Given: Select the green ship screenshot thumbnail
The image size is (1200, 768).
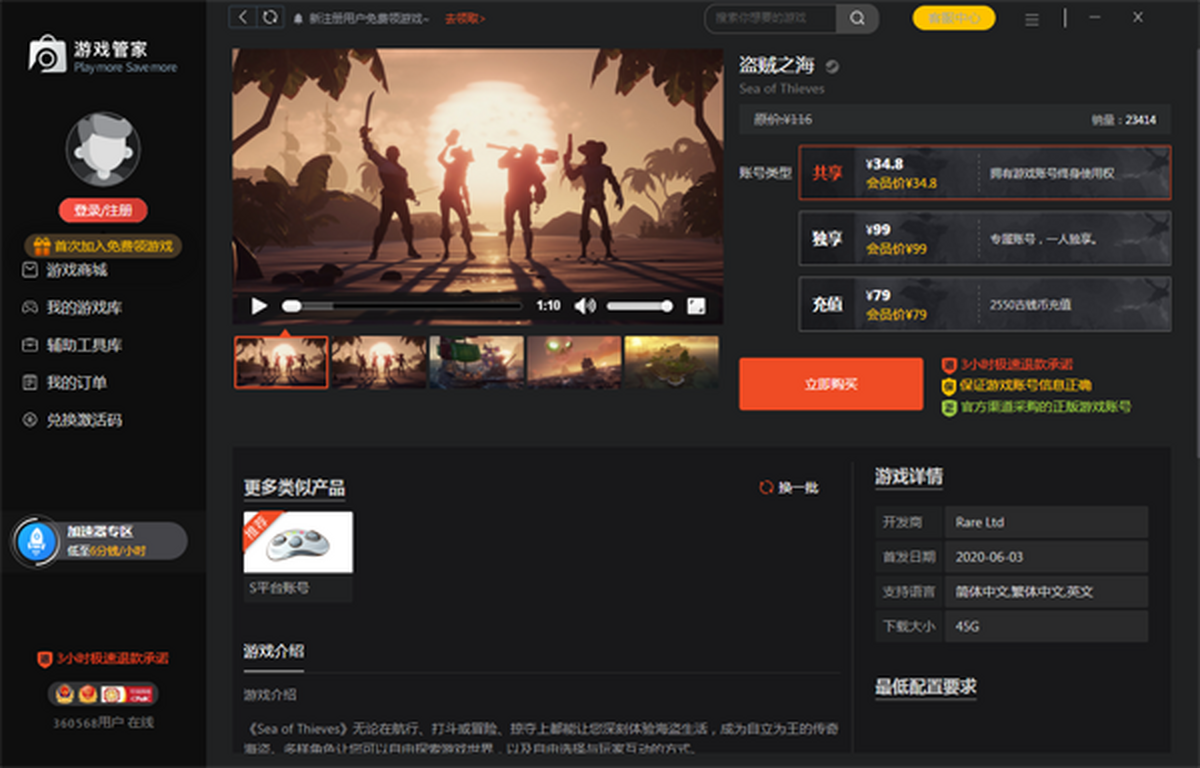Looking at the screenshot, I should point(477,361).
